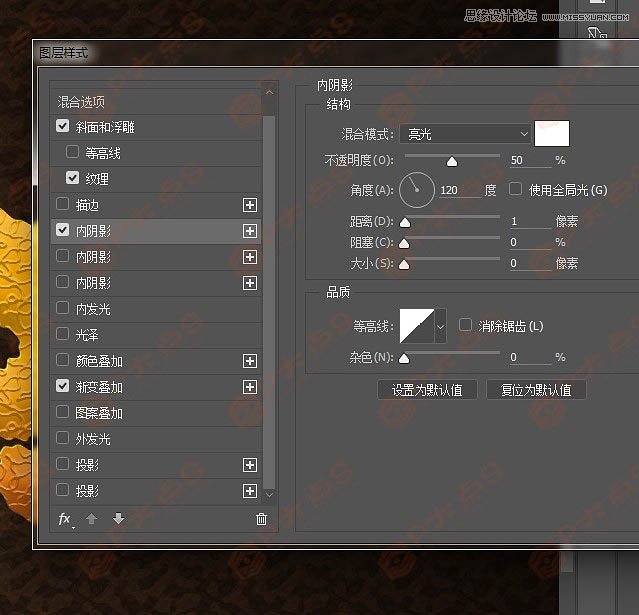Select the 图案叠加 effect row label
This screenshot has width=639, height=615.
[x=99, y=413]
